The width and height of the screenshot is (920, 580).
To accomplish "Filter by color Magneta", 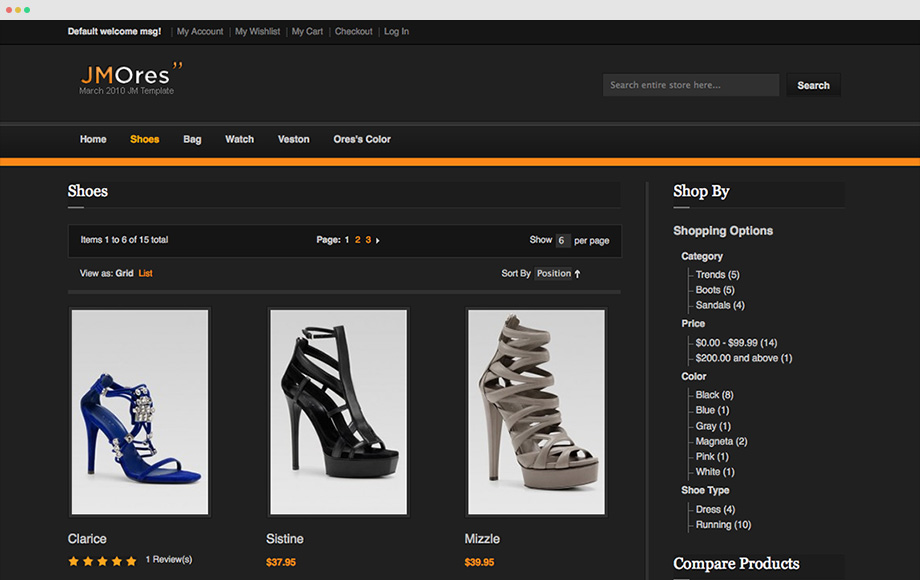I will coord(722,442).
